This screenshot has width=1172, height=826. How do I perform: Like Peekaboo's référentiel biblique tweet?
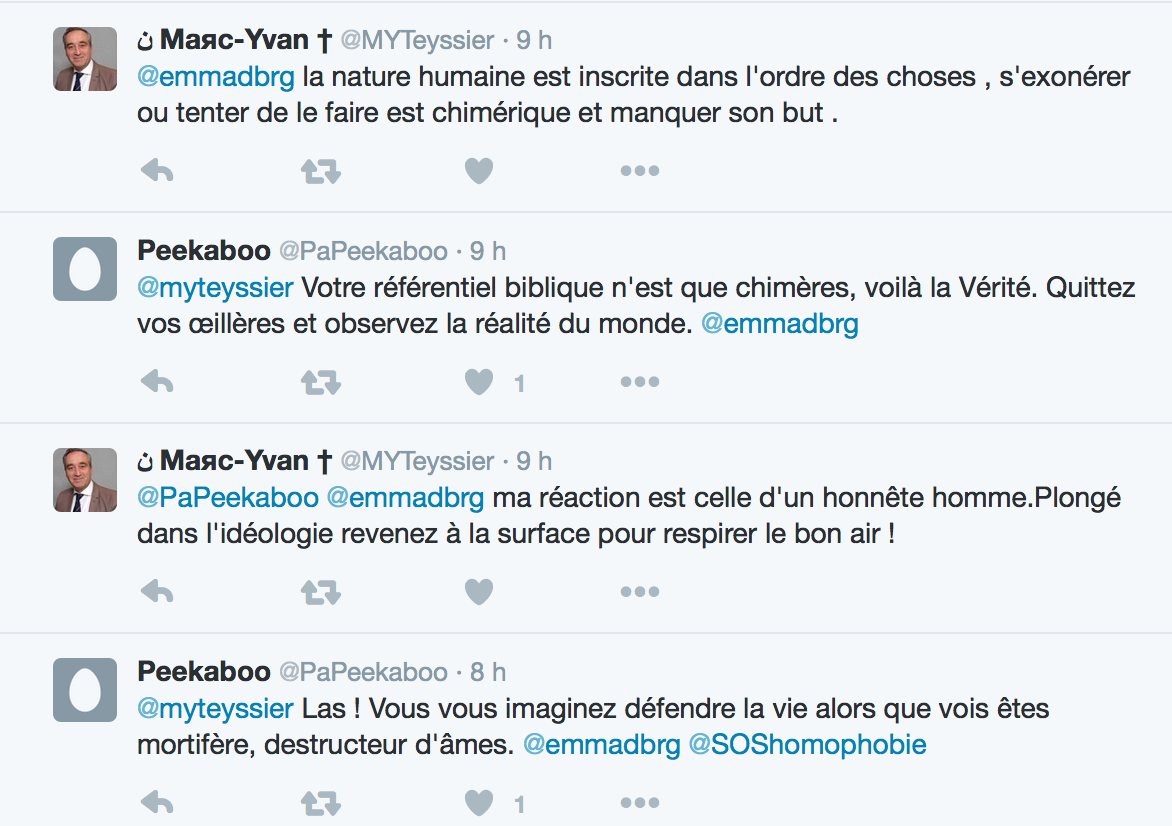(x=479, y=381)
